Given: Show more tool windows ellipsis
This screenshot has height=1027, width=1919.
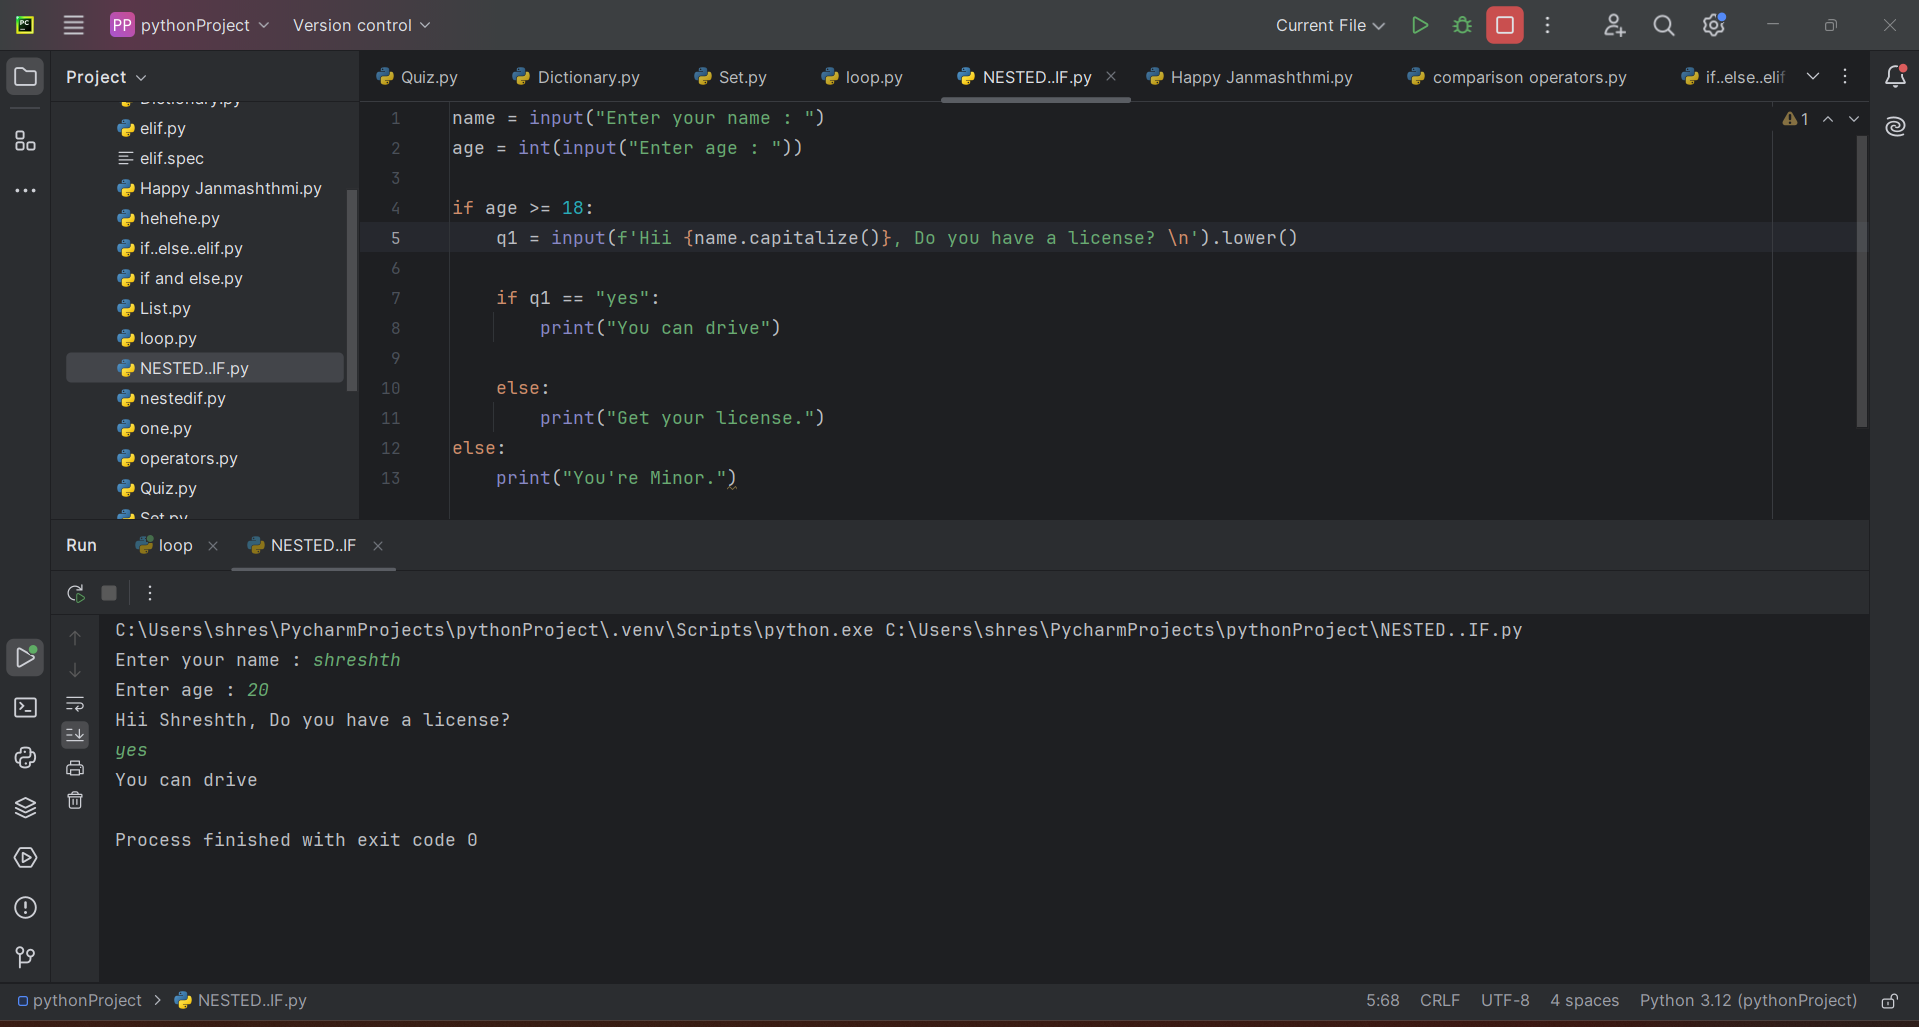Looking at the screenshot, I should [x=25, y=190].
